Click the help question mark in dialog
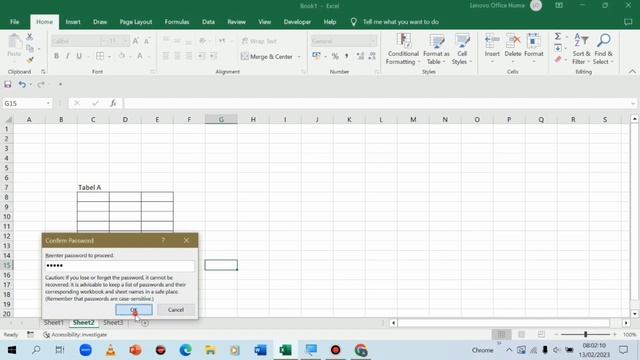Image resolution: width=640 pixels, height=360 pixels. tap(163, 240)
